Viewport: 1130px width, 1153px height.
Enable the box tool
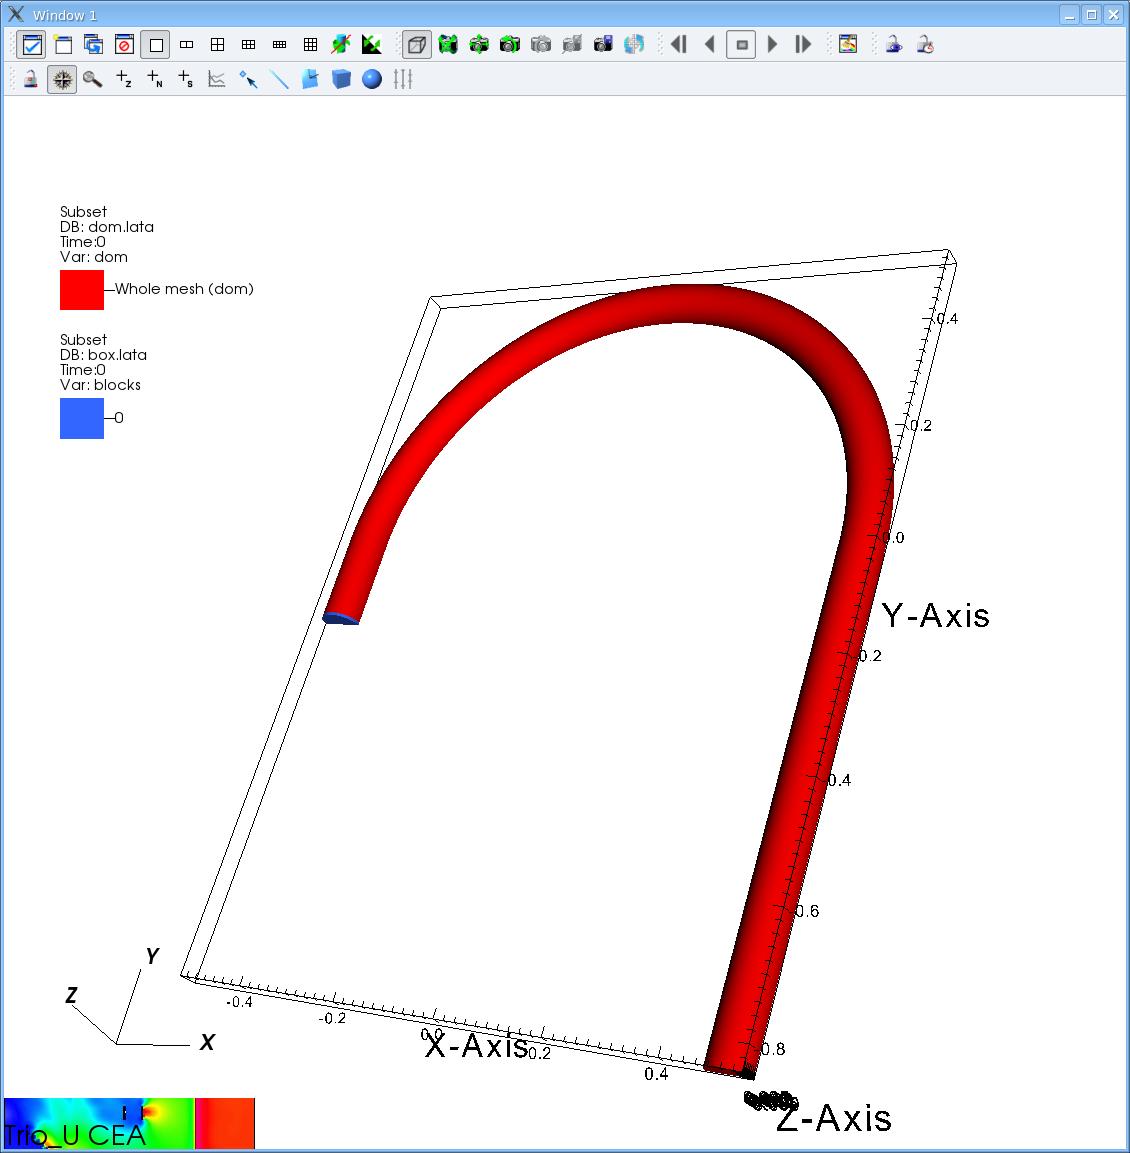tap(341, 79)
